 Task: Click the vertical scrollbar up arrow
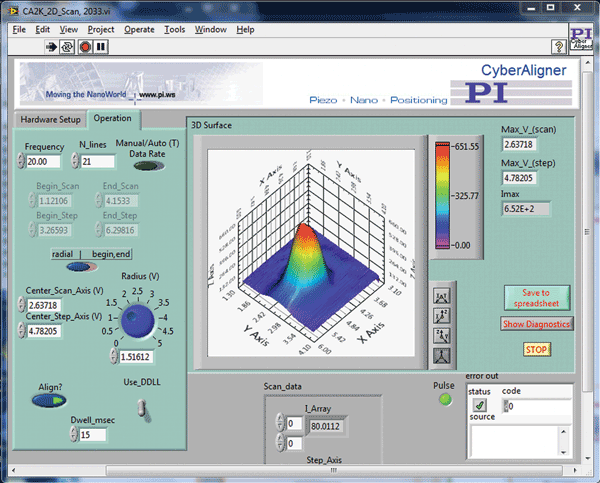pyautogui.click(x=588, y=62)
